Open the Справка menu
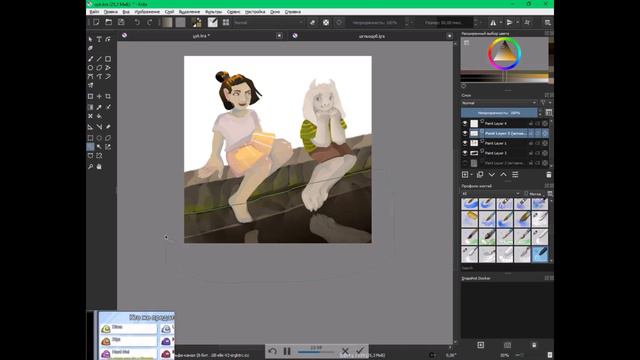Viewport: 640px width, 360px height. point(293,12)
